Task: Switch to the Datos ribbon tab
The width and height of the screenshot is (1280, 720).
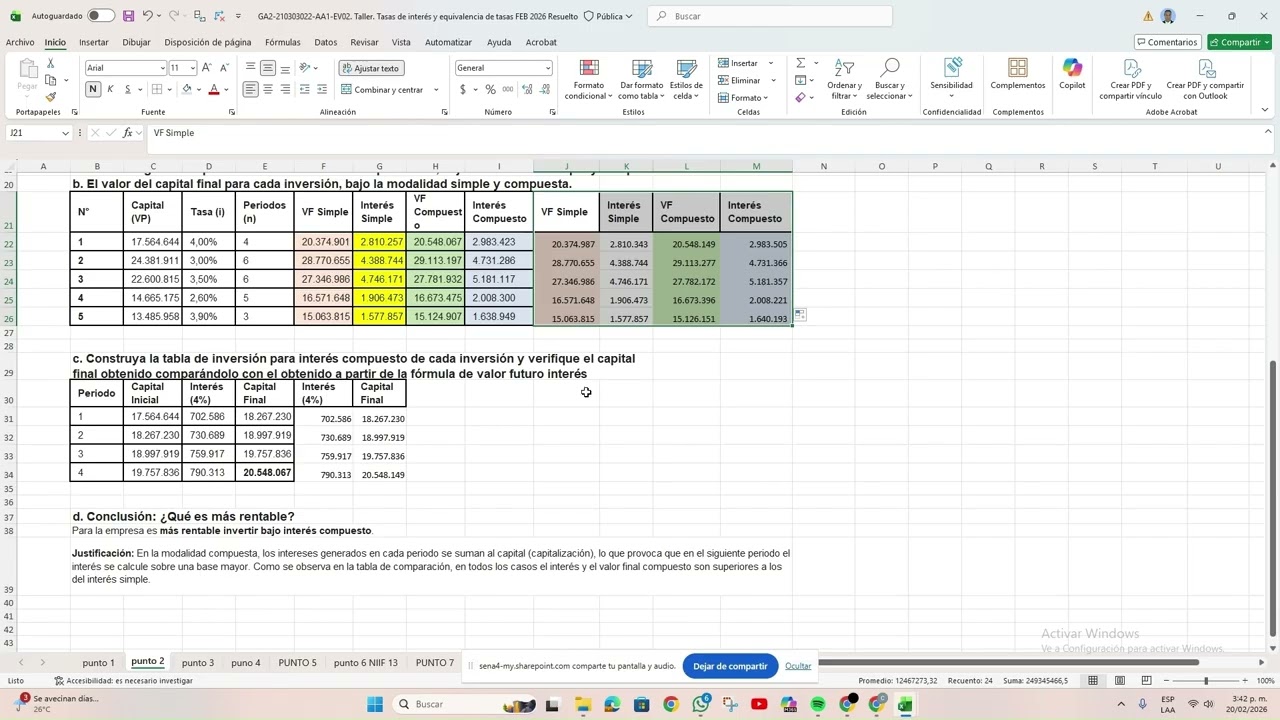Action: [325, 42]
